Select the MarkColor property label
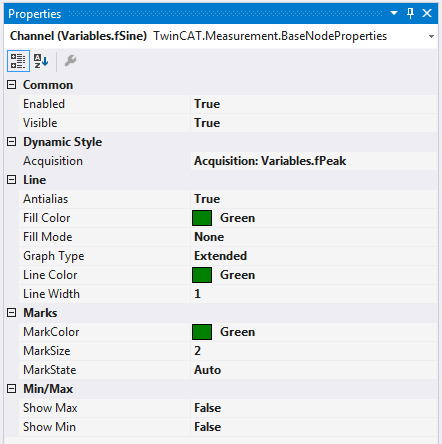 pyautogui.click(x=51, y=332)
